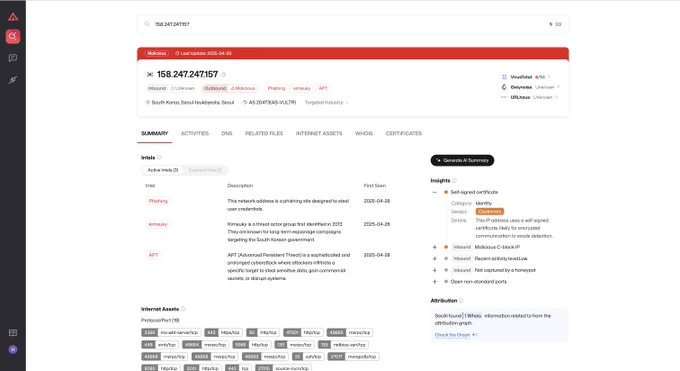Select the Expired Intels toggle

click(x=205, y=170)
